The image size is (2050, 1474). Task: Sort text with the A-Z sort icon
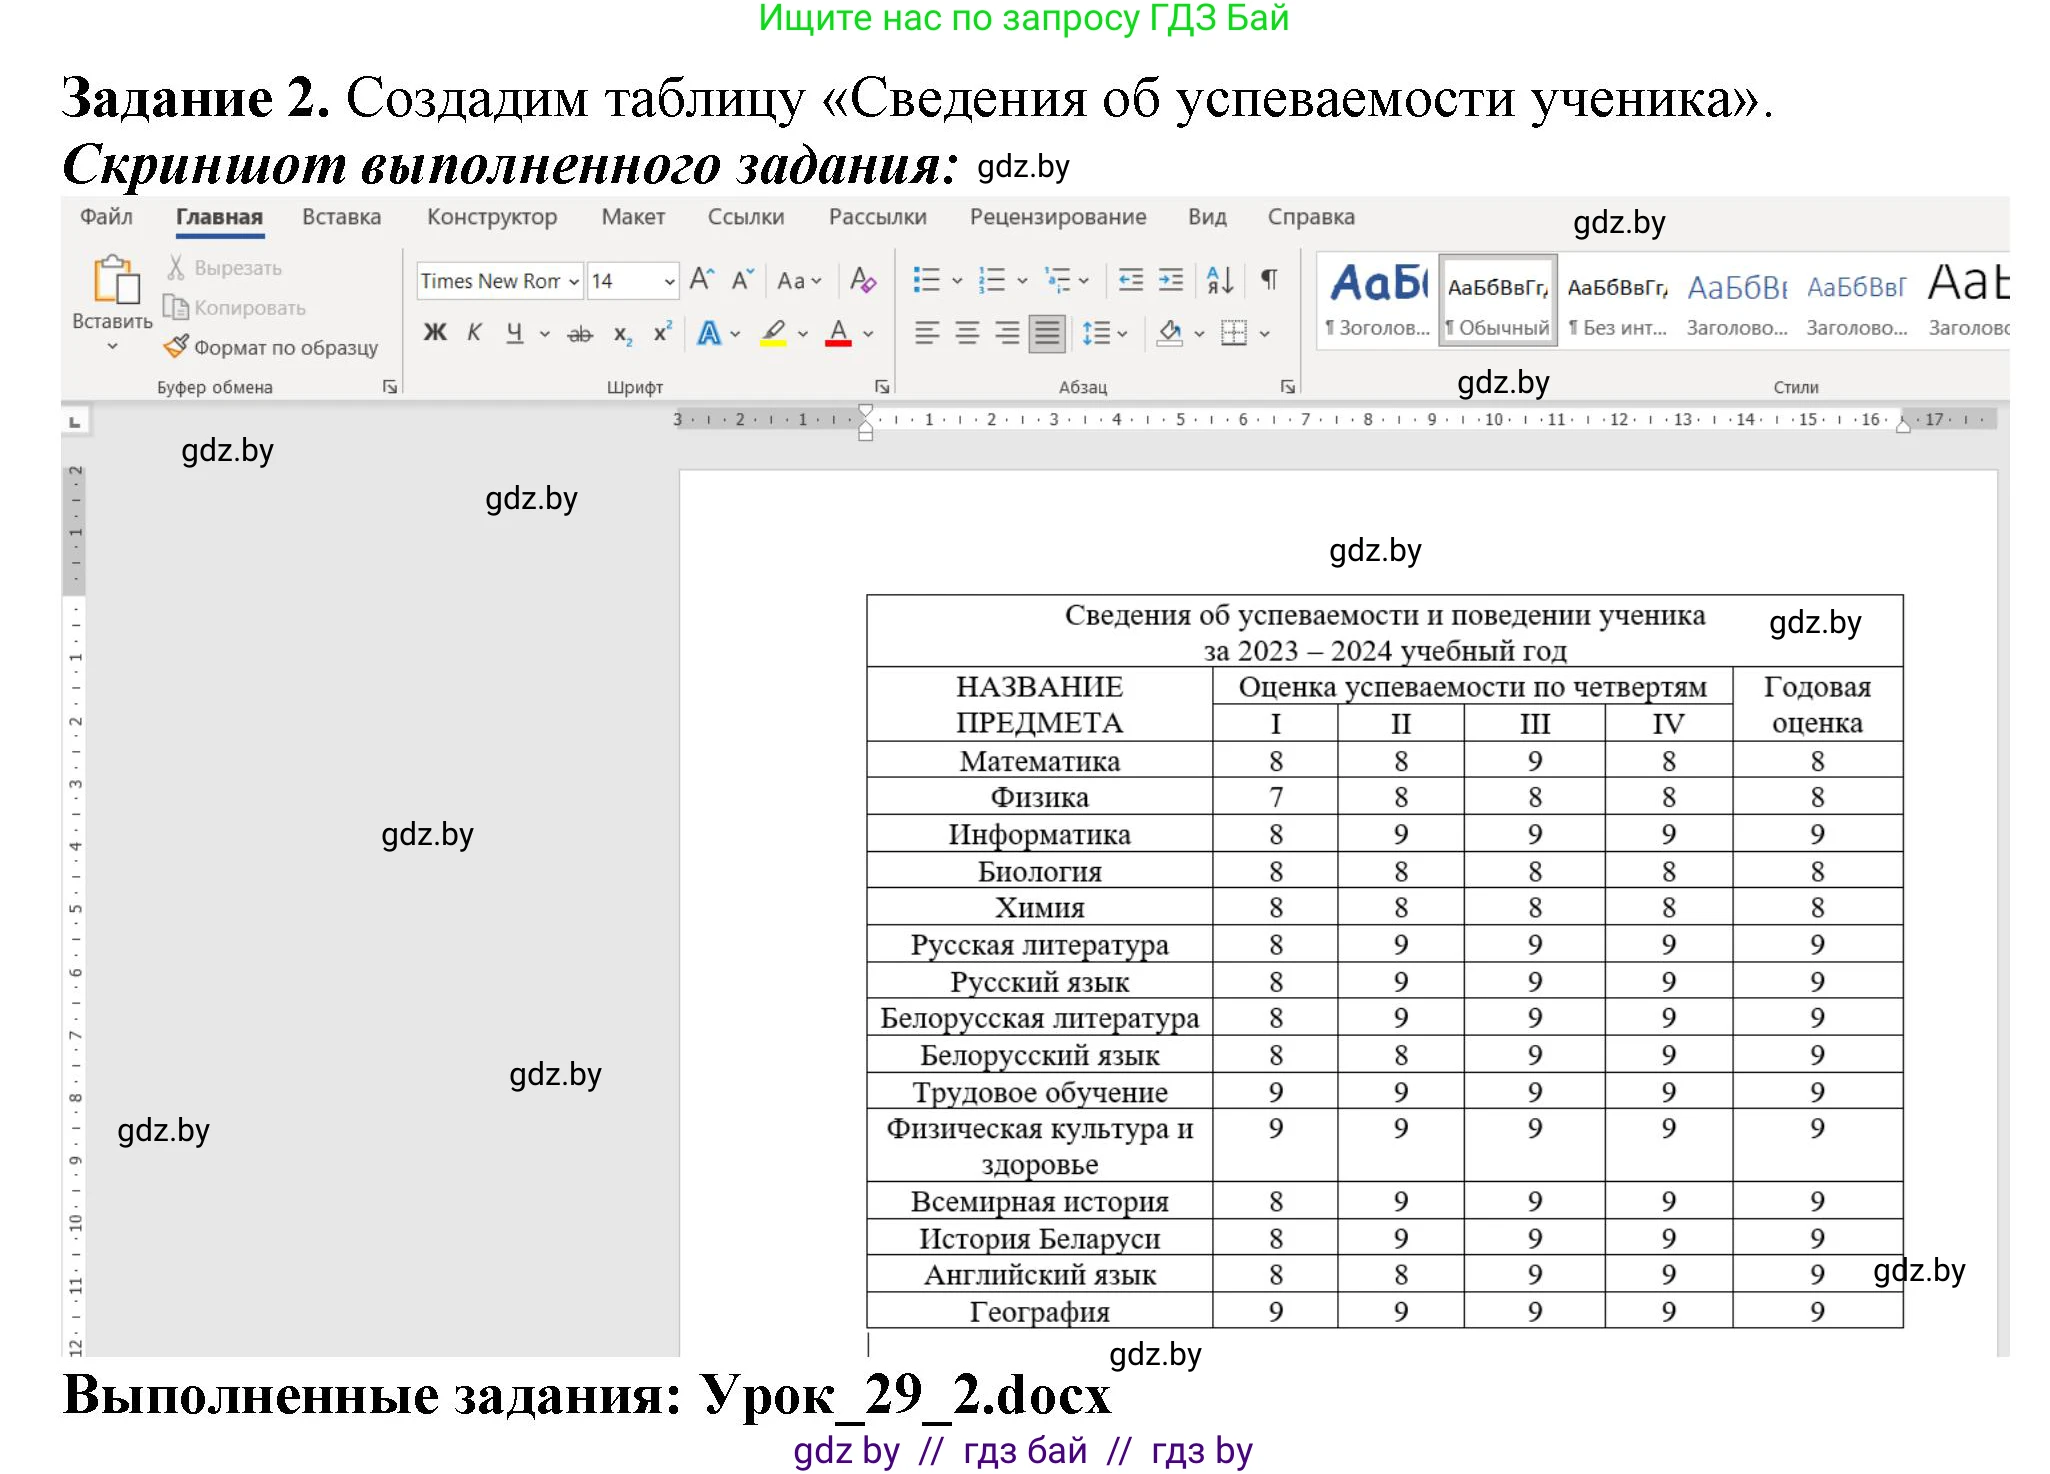pos(1220,279)
